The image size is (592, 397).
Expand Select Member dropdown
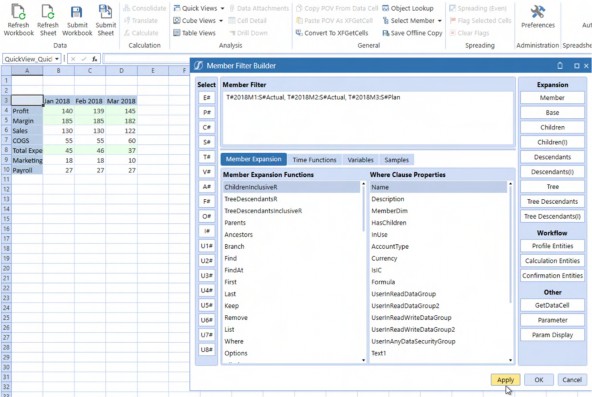(439, 21)
